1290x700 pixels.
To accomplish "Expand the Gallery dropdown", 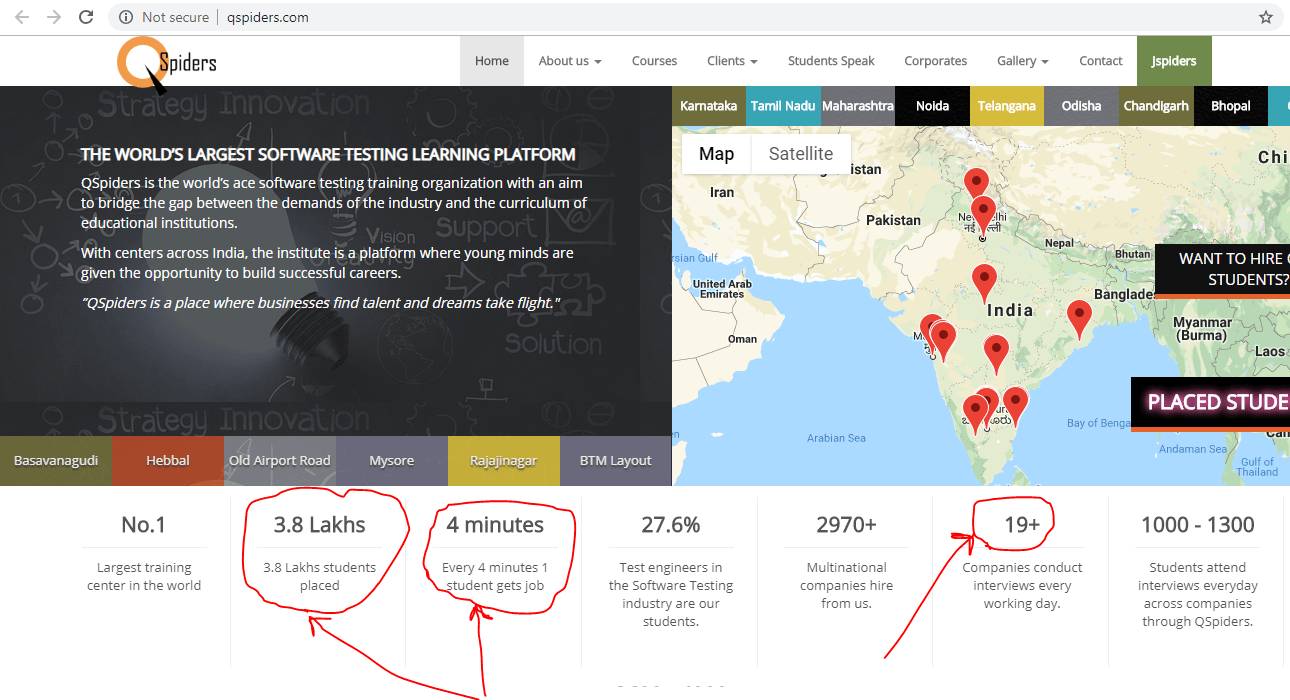I will coord(1022,61).
